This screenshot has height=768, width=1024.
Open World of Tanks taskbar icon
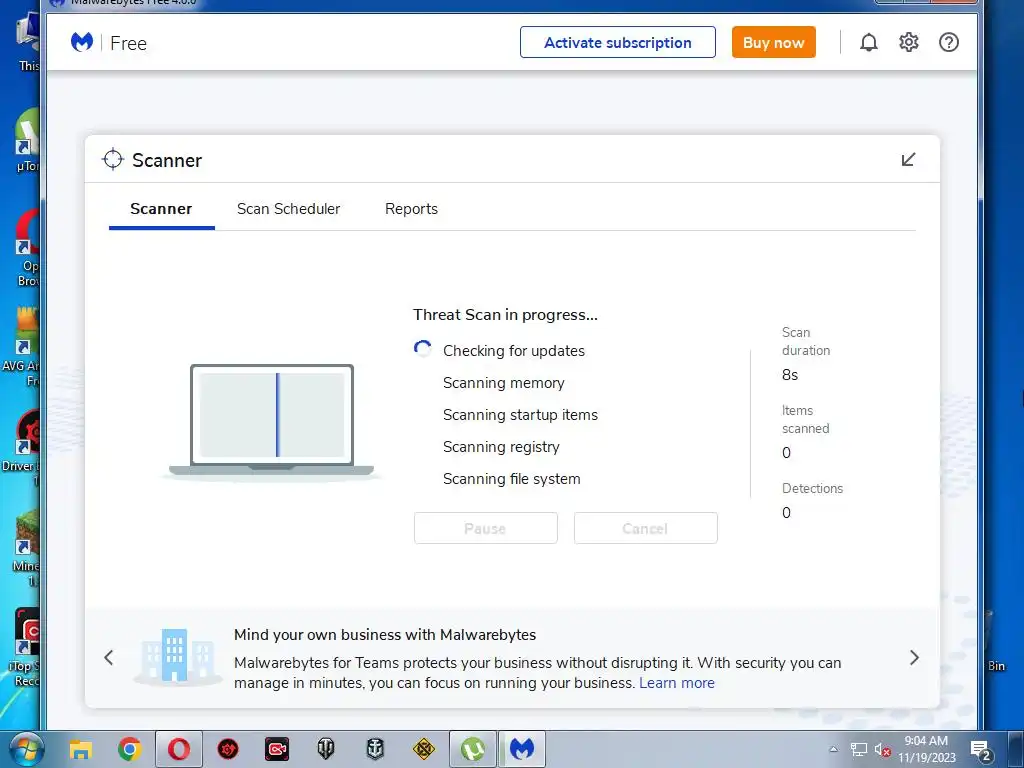pos(326,749)
